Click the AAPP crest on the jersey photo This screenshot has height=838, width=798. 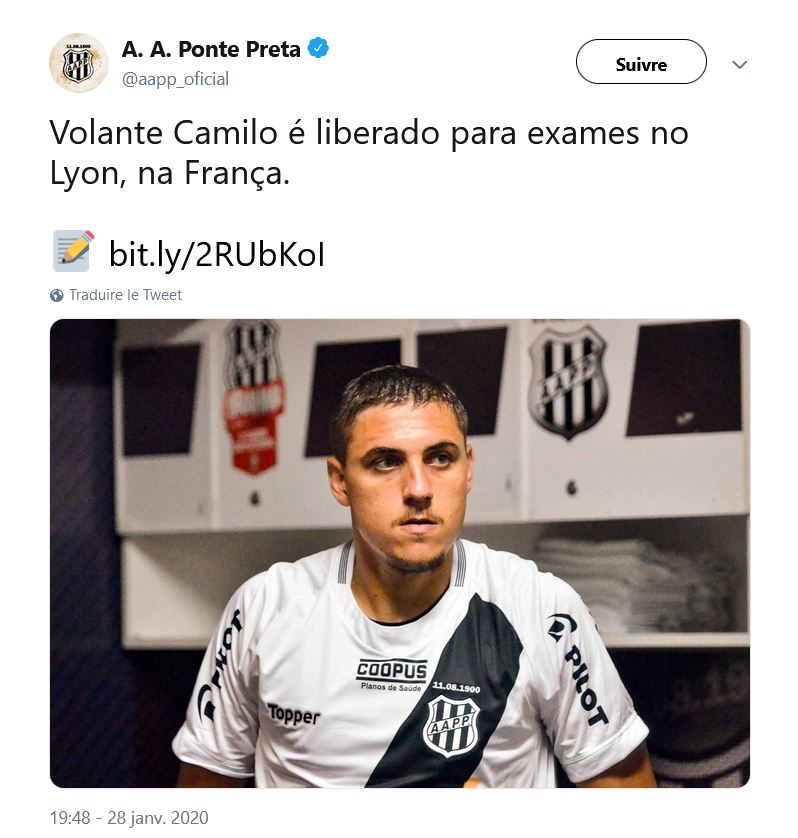(x=452, y=727)
